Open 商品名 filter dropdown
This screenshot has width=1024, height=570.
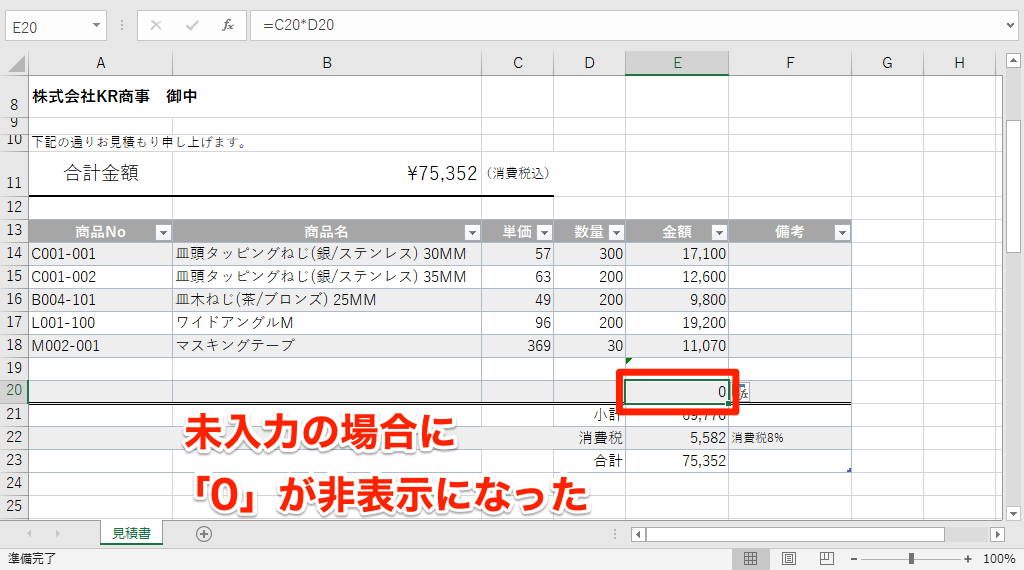pyautogui.click(x=472, y=232)
